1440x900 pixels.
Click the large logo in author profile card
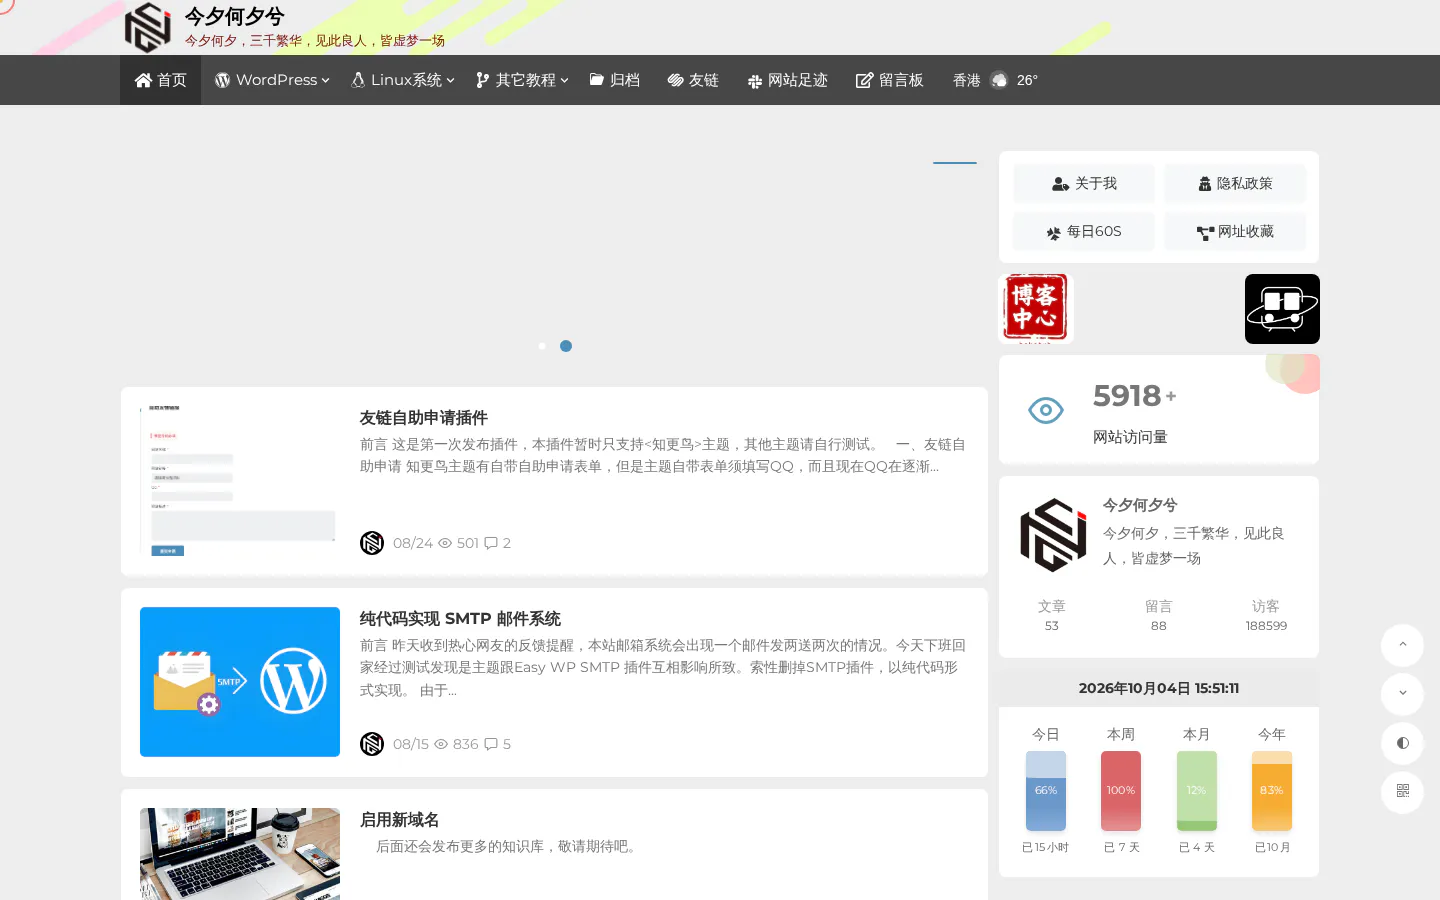1053,535
